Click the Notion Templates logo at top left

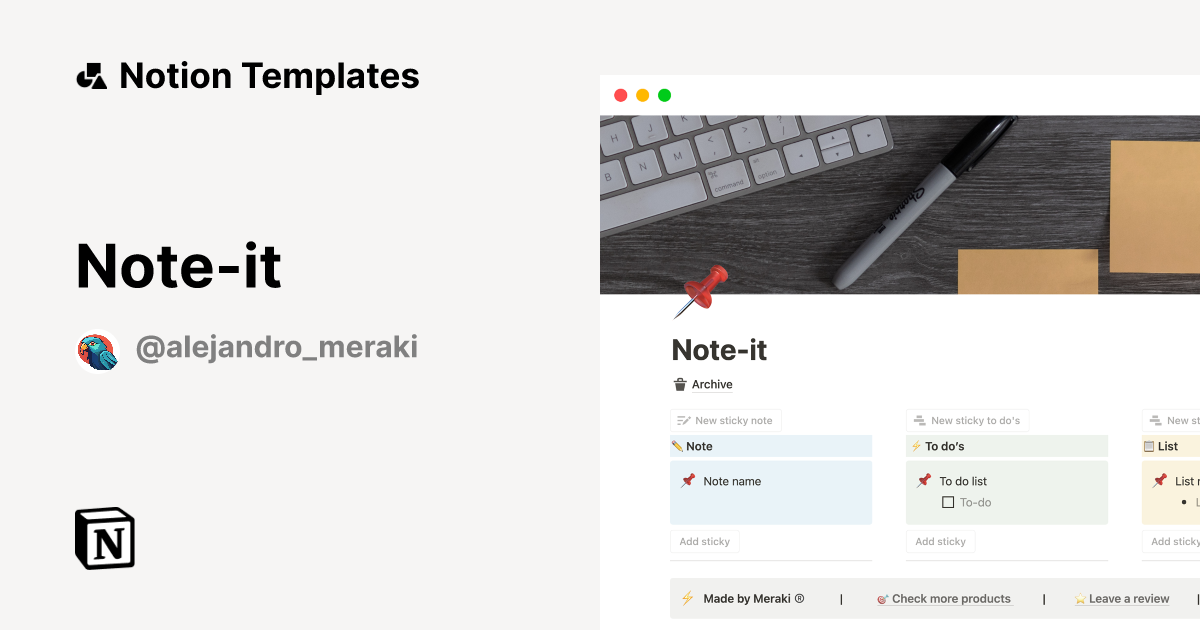coord(92,75)
